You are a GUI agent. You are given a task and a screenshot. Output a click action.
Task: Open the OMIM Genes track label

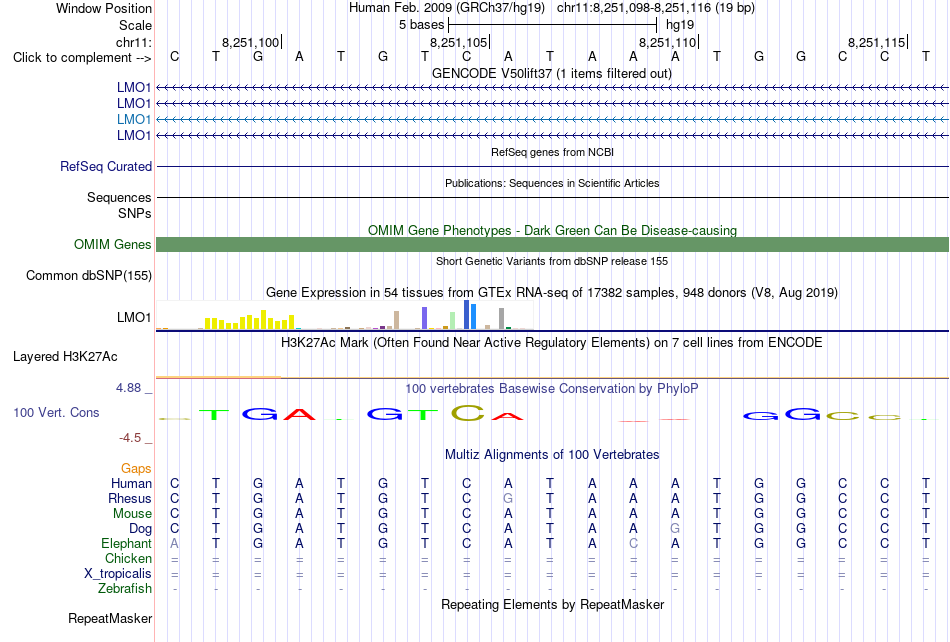click(112, 244)
